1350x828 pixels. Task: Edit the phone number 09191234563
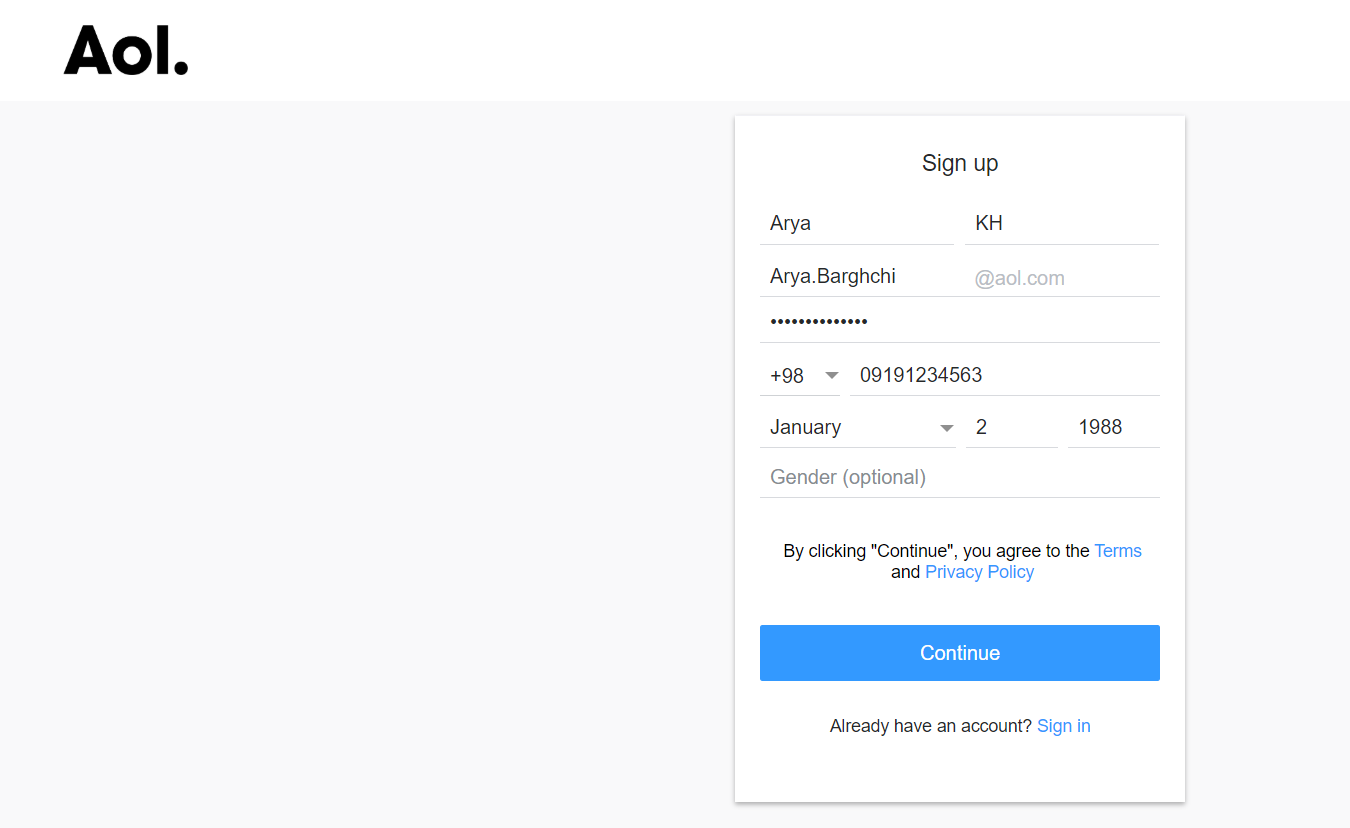coord(1005,375)
